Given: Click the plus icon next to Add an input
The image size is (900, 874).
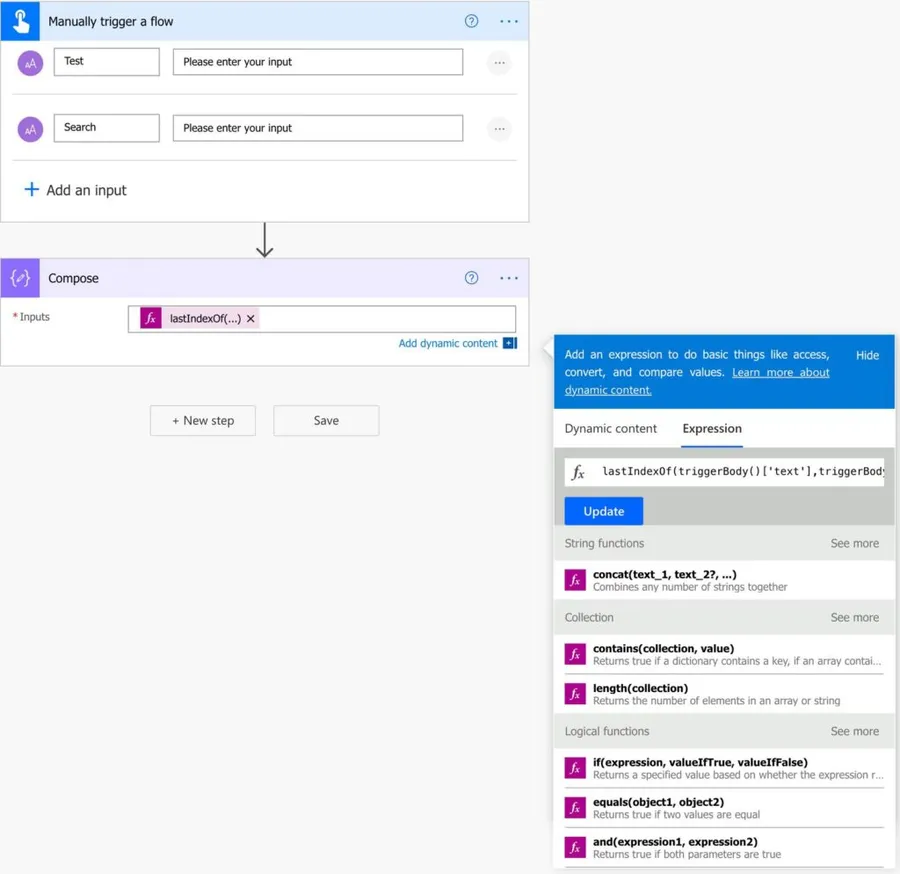Looking at the screenshot, I should 32,190.
